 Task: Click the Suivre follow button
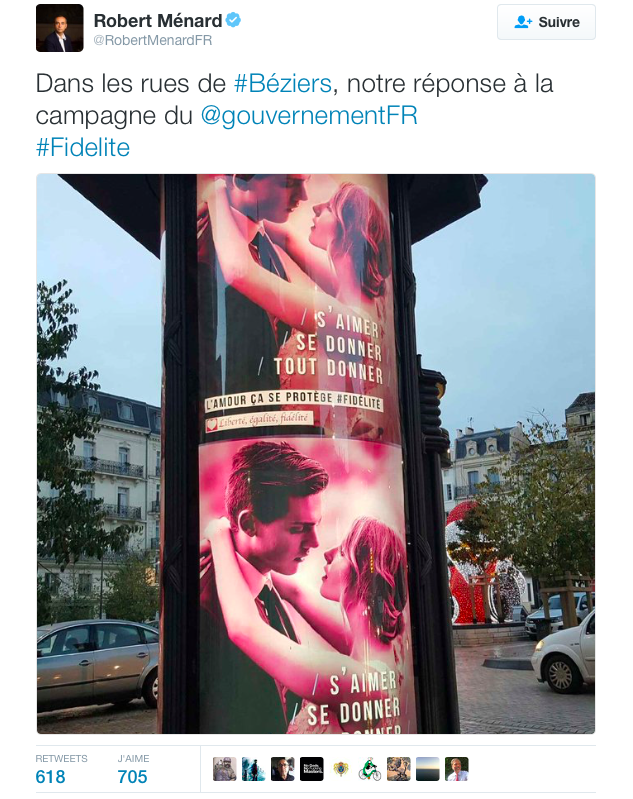coord(546,22)
